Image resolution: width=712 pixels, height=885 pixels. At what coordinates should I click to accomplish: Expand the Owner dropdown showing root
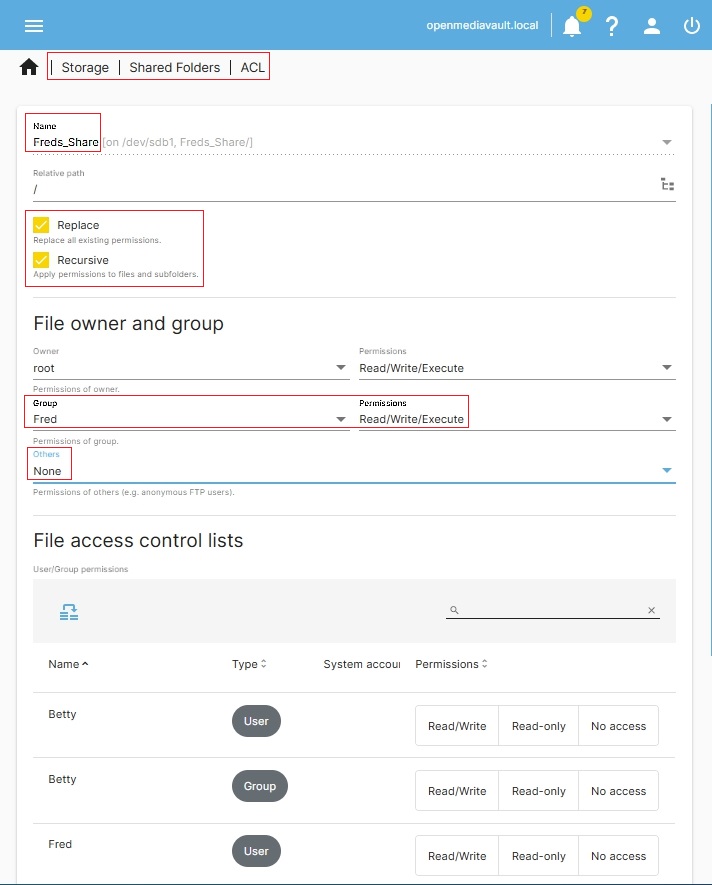coord(190,368)
